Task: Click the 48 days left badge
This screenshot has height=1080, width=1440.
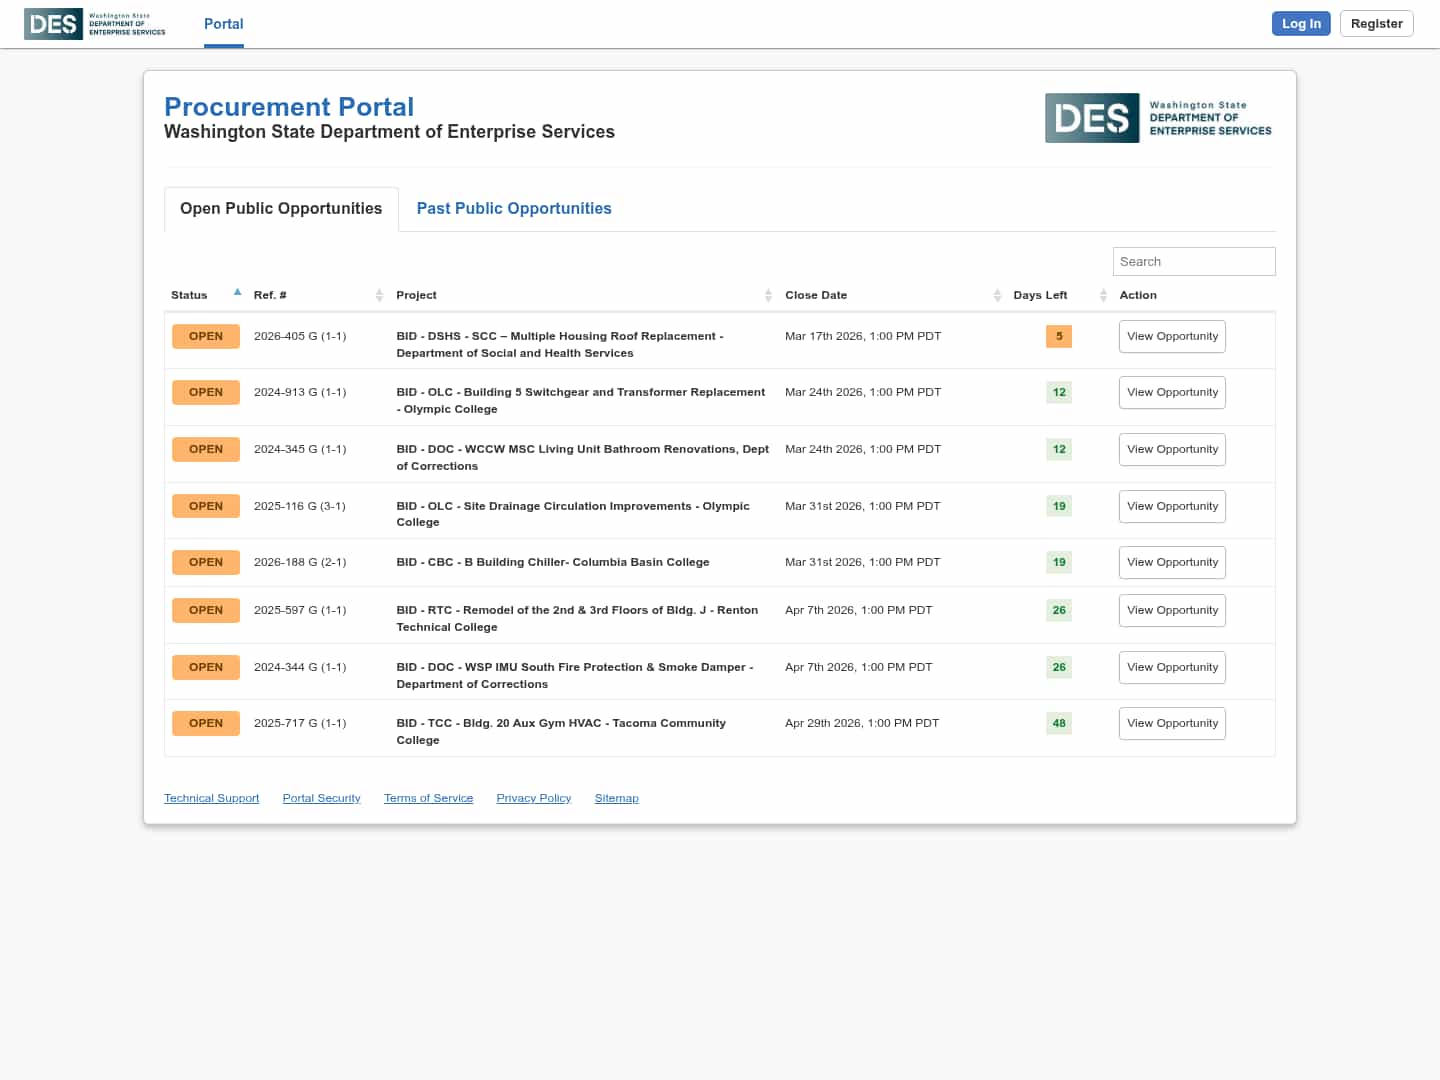Action: click(1058, 723)
